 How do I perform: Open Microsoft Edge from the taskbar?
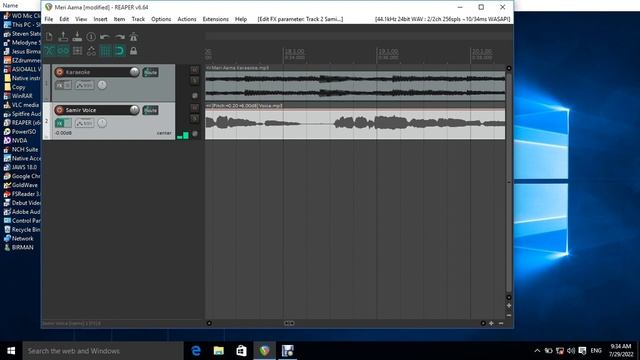(196, 351)
